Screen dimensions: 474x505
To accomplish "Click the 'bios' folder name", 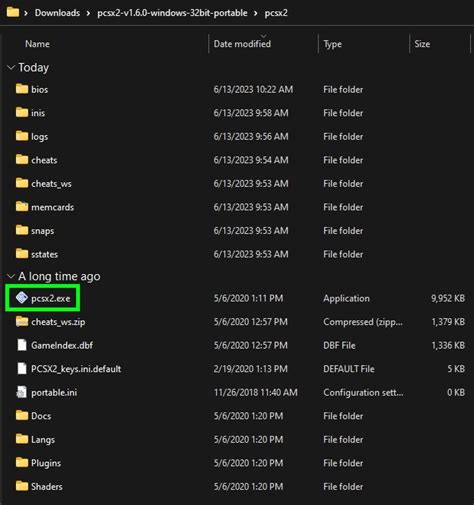I will point(40,90).
